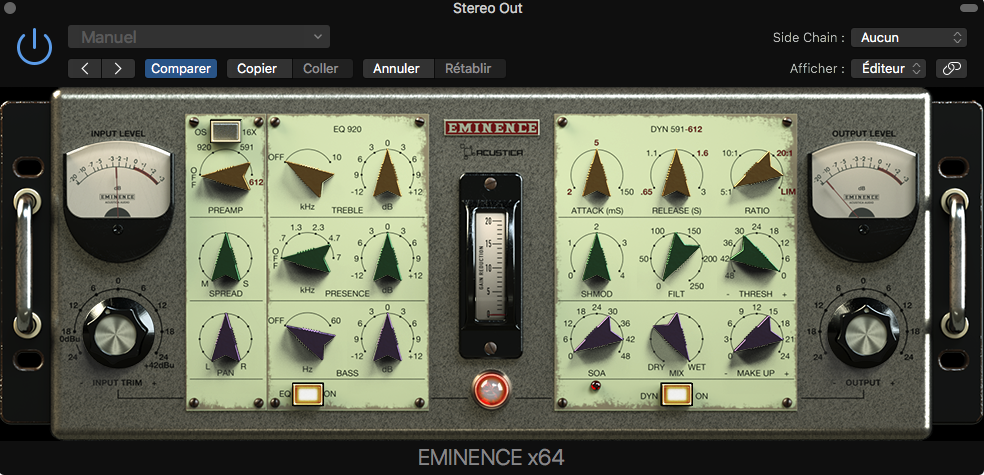The width and height of the screenshot is (984, 475).
Task: Click the Coller button
Action: 321,68
